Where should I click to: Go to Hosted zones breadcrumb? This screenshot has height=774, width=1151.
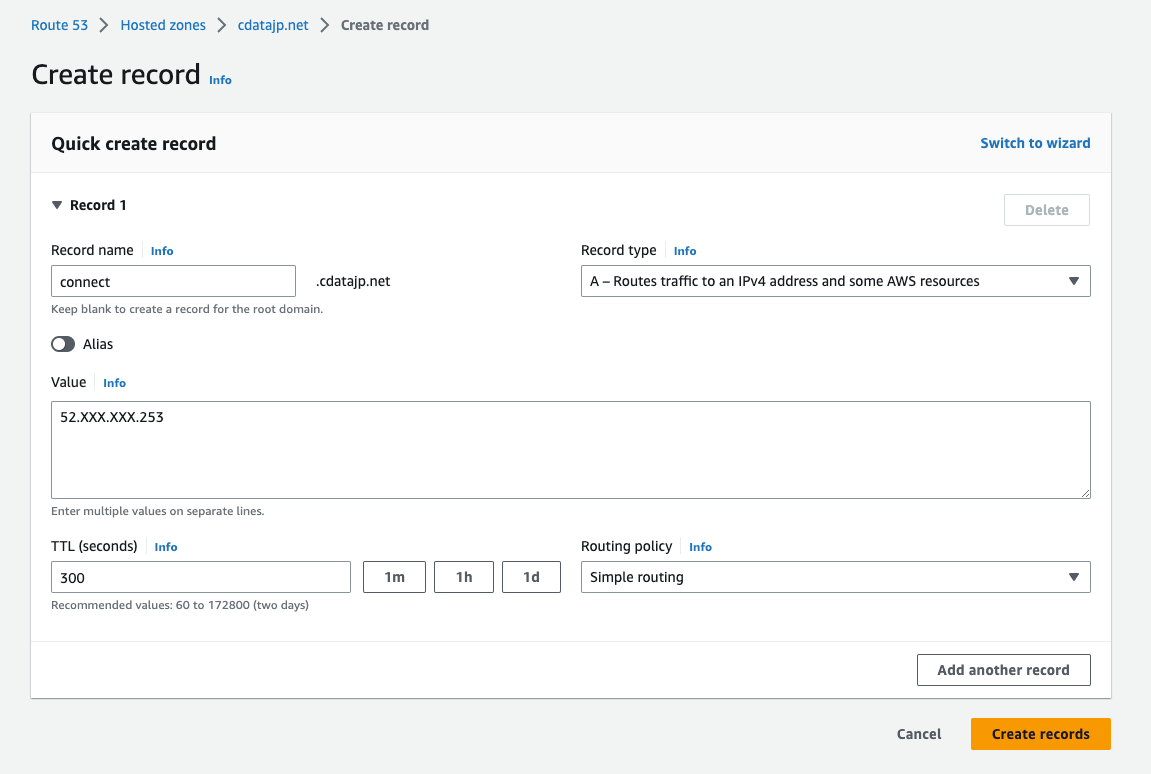163,25
